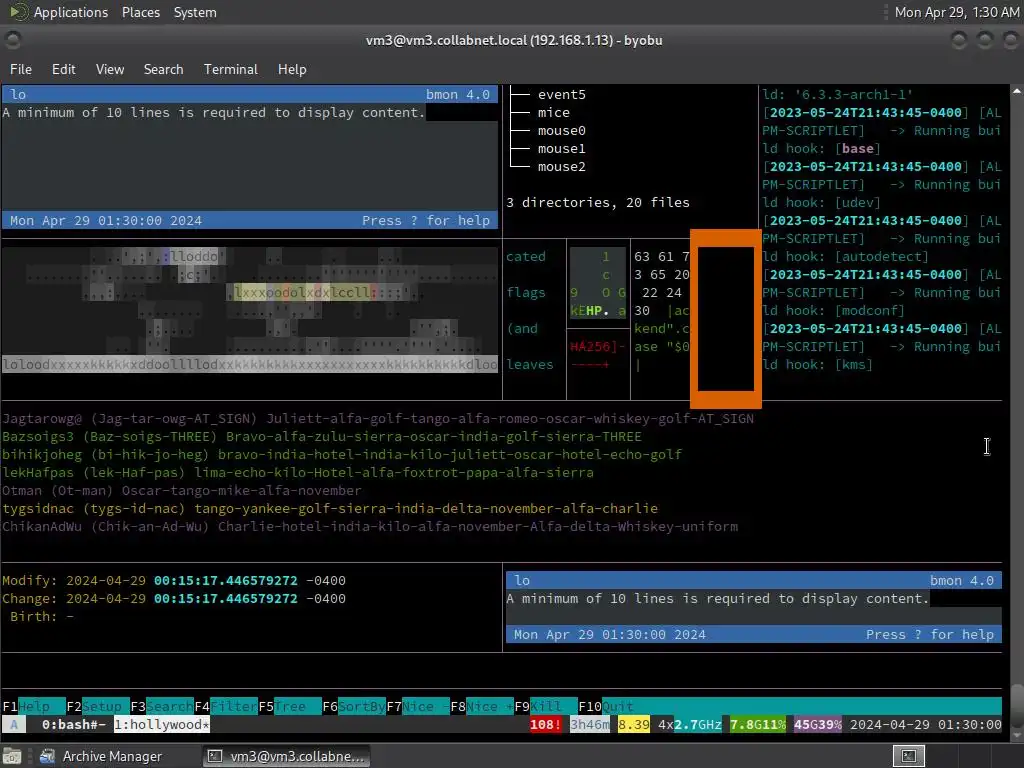Viewport: 1024px width, 768px height.
Task: Click 'mouse2' in the tree listing
Action: 562,167
